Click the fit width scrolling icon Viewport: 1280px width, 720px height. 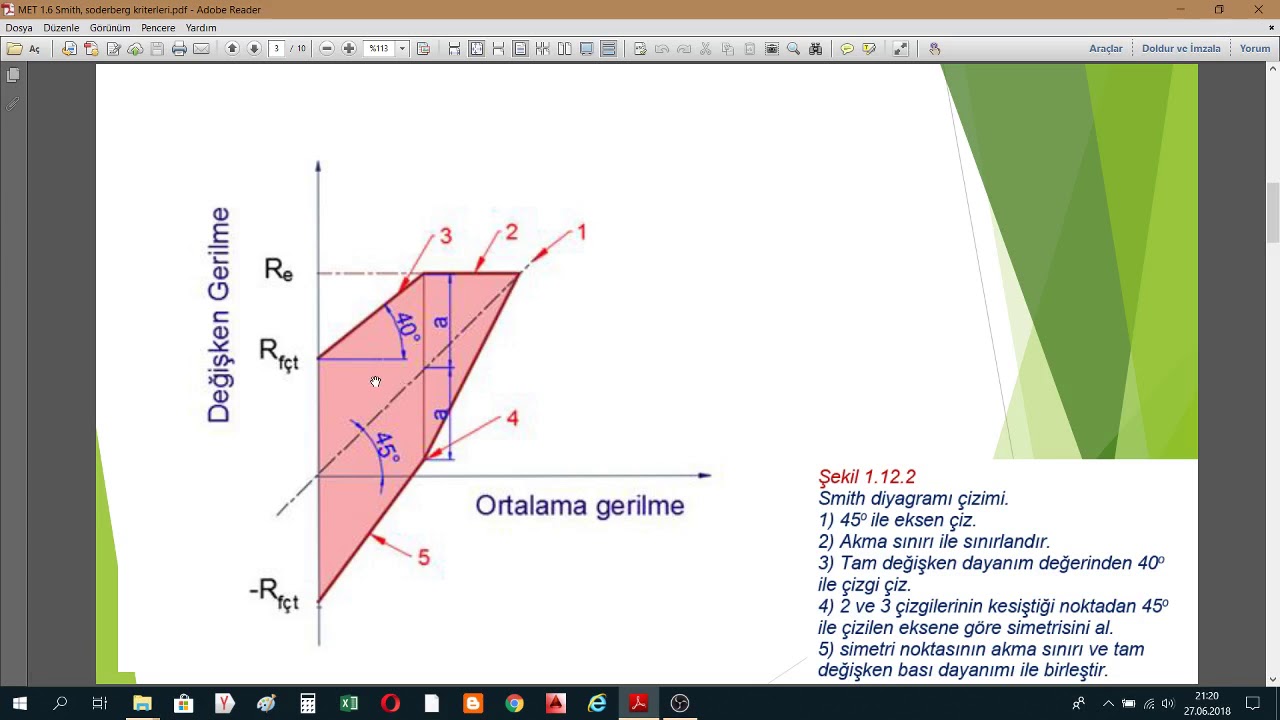pos(454,48)
